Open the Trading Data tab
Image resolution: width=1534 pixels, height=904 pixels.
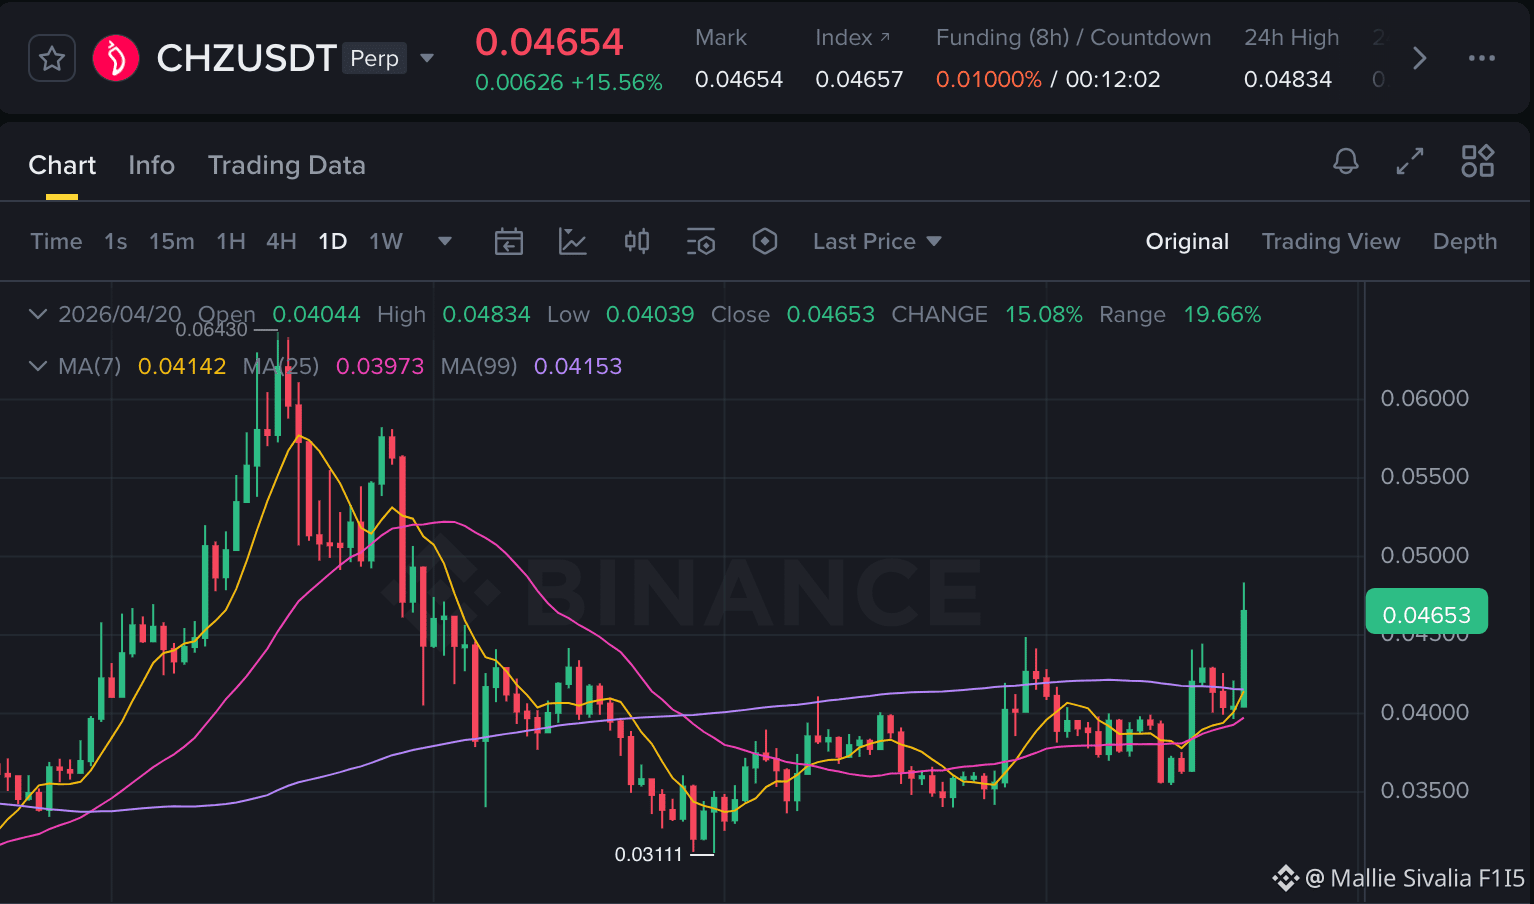click(x=287, y=165)
